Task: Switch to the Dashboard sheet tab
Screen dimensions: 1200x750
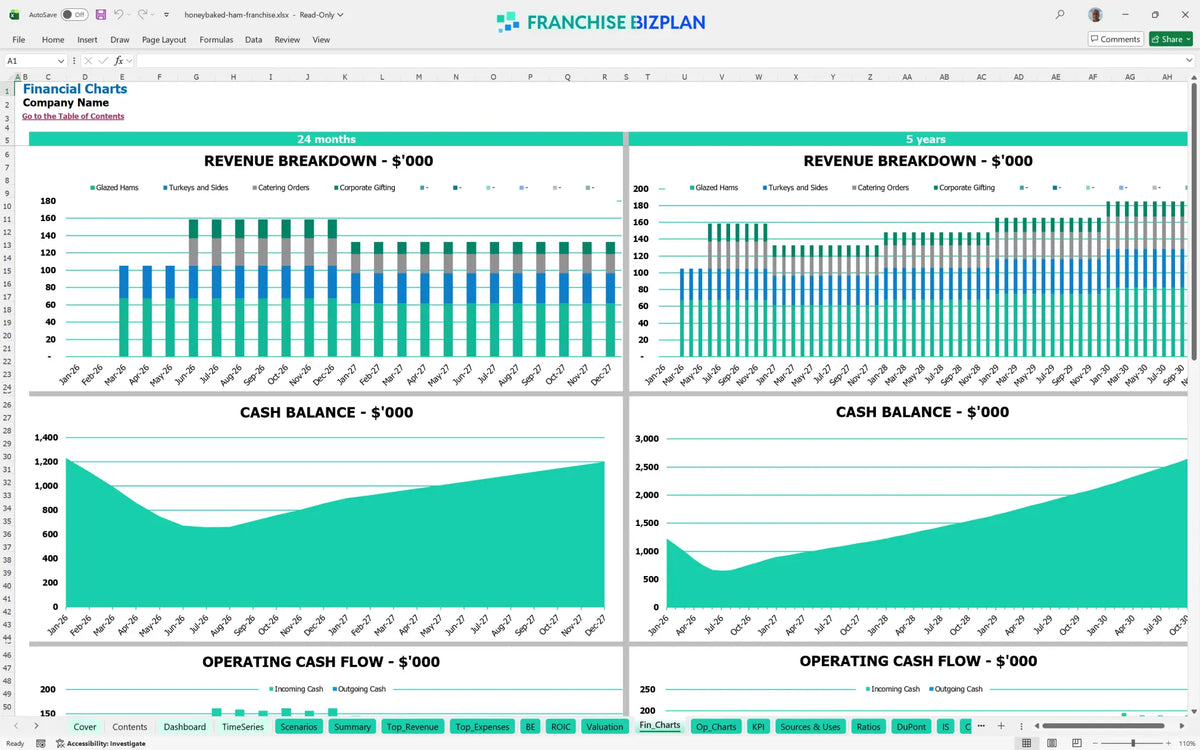Action: 185,727
